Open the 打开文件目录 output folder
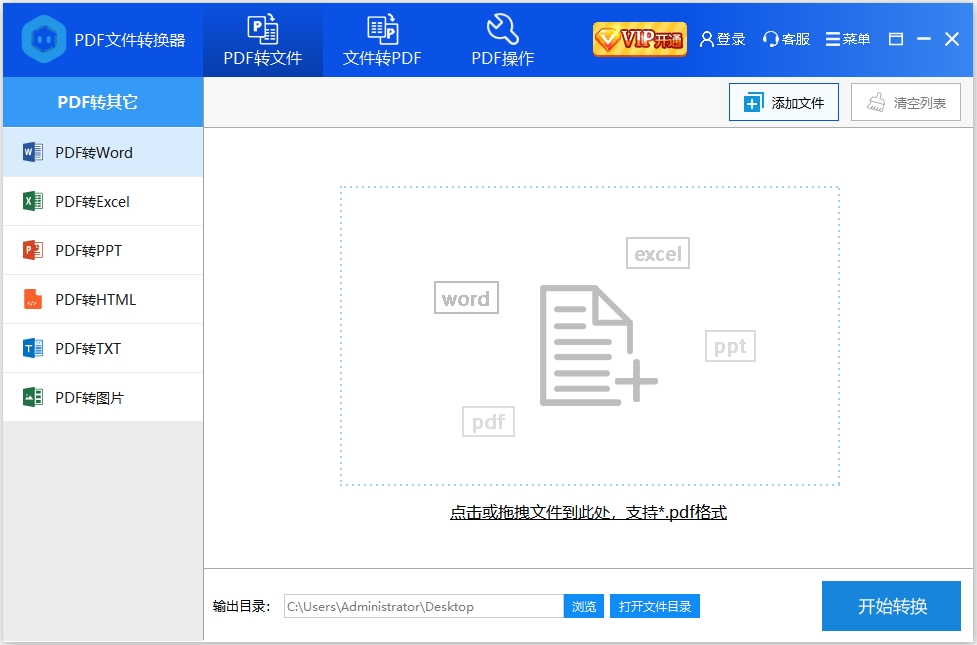The width and height of the screenshot is (977, 645). (x=655, y=606)
